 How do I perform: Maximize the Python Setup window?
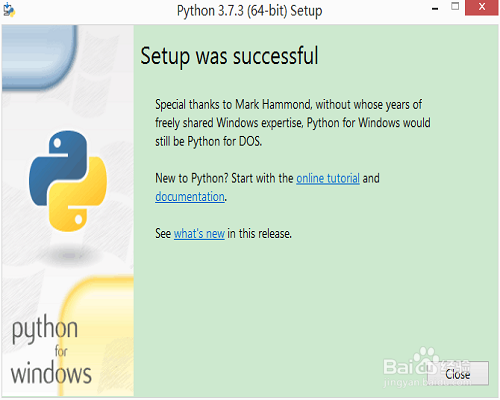(x=455, y=7)
